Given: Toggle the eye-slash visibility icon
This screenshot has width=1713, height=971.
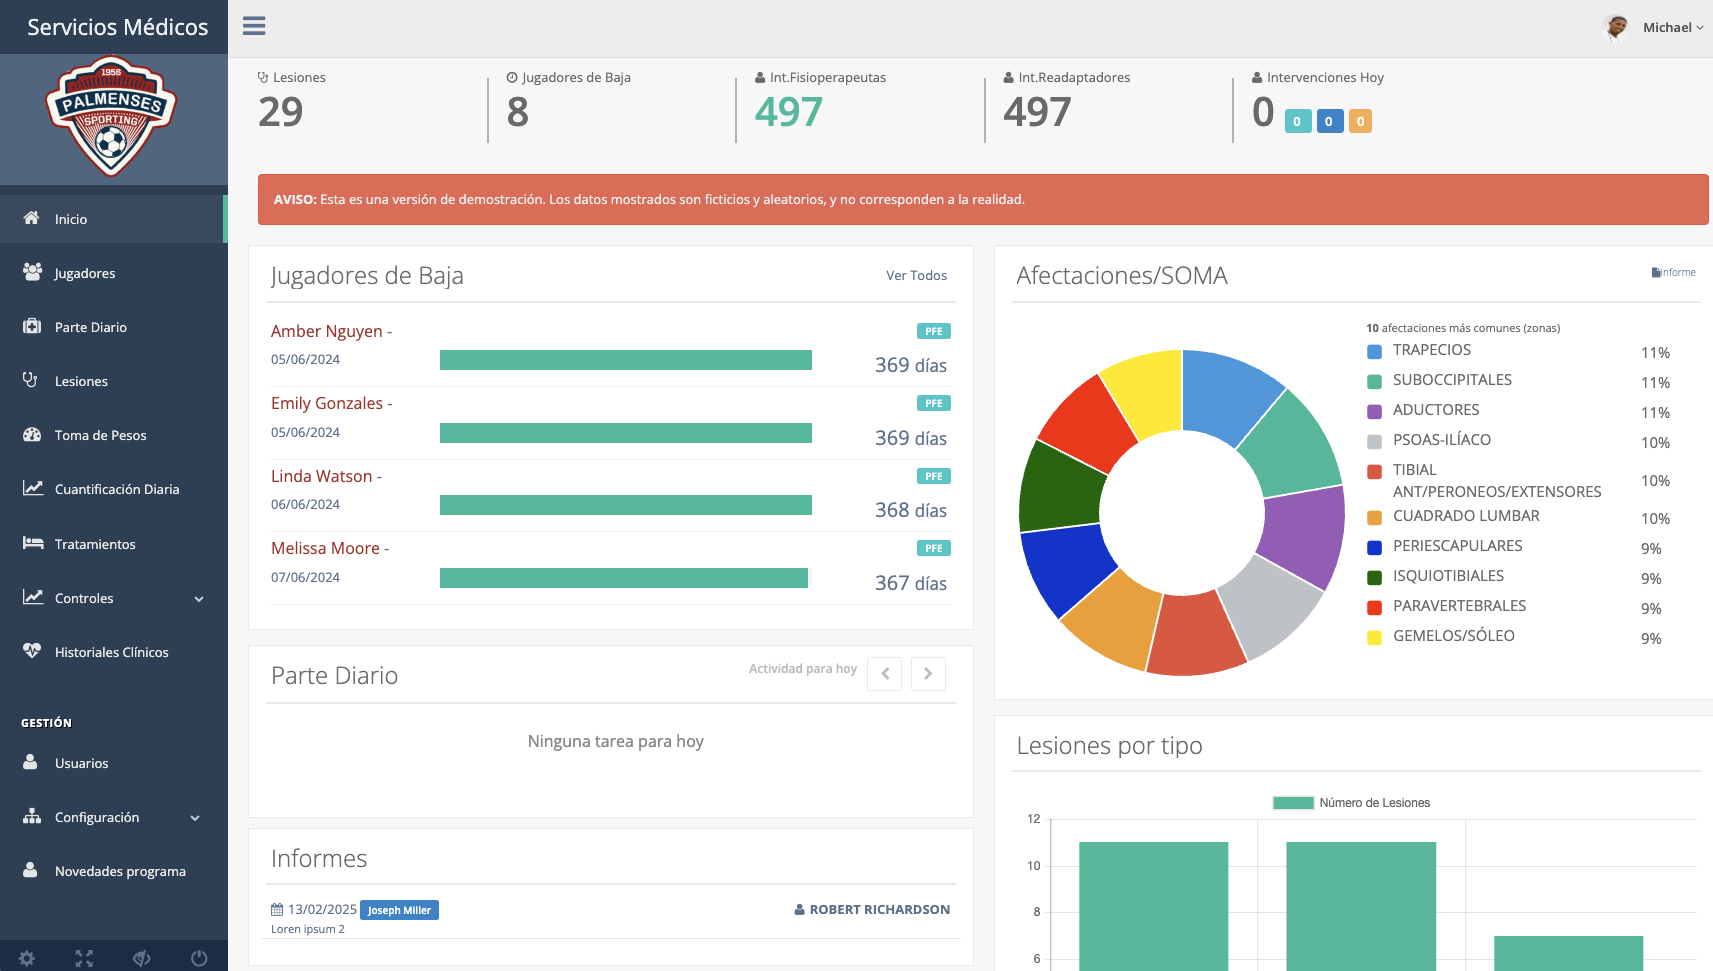Looking at the screenshot, I should point(142,958).
